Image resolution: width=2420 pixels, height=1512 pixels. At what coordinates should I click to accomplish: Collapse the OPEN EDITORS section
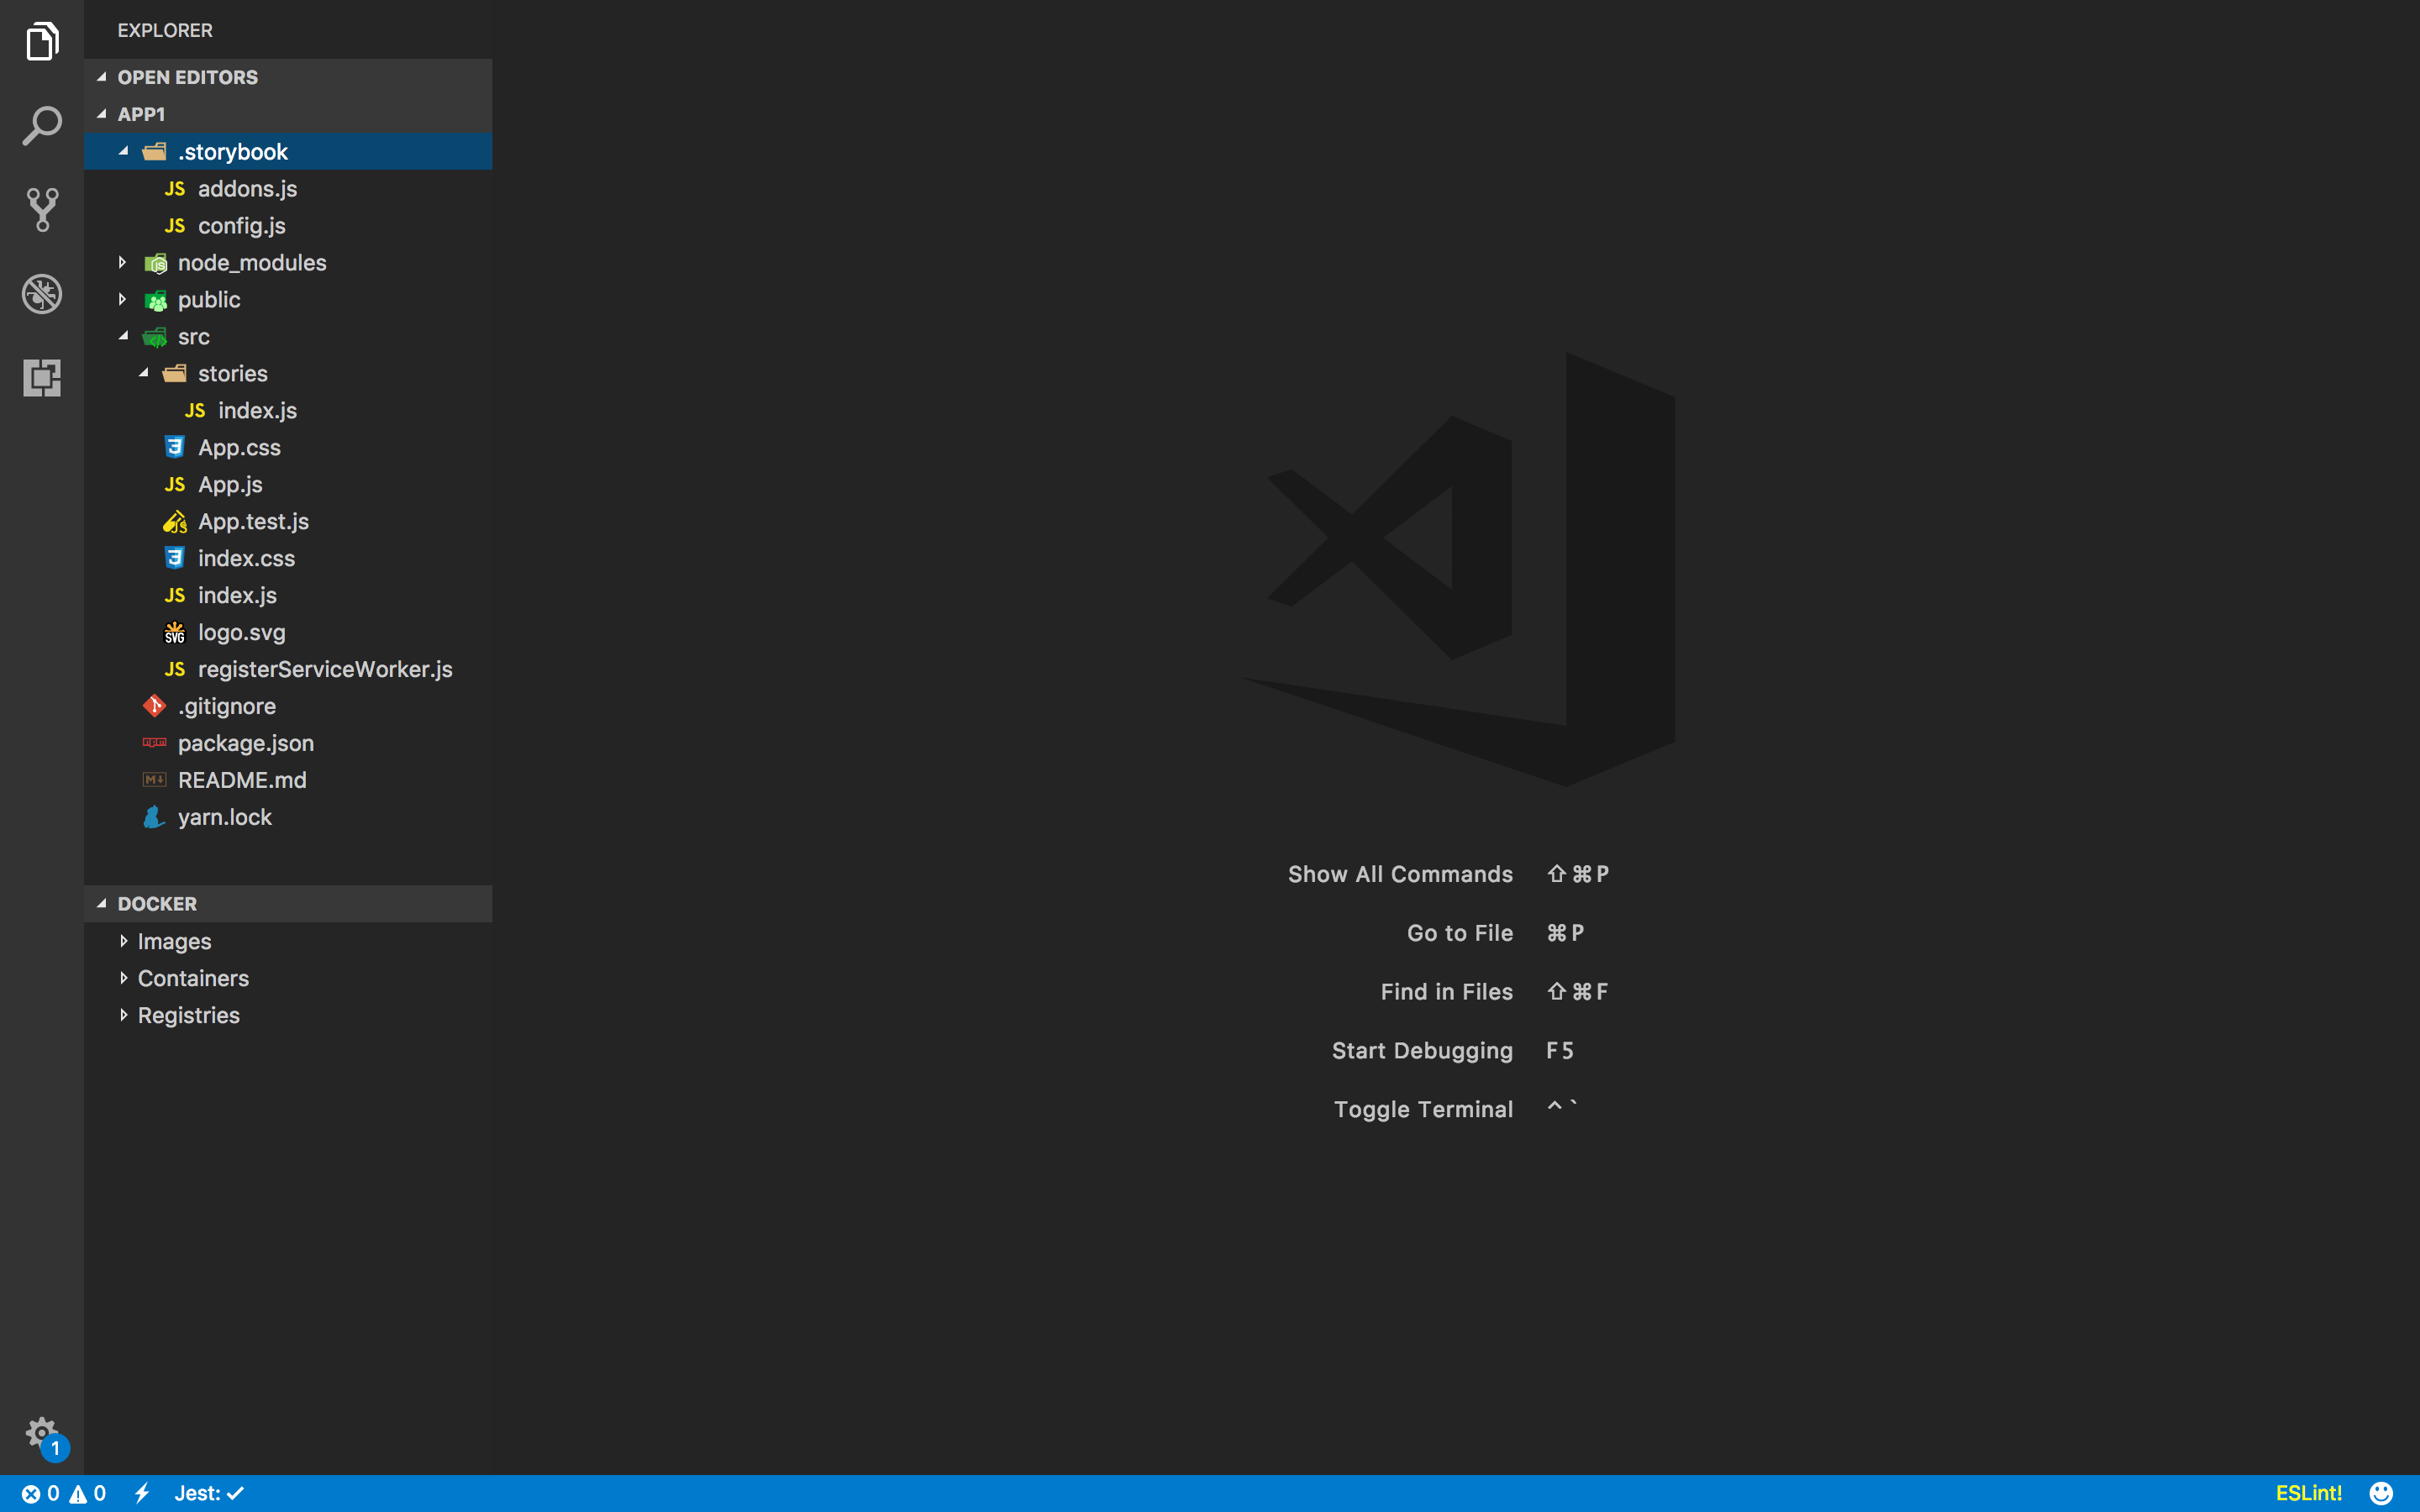(x=187, y=77)
